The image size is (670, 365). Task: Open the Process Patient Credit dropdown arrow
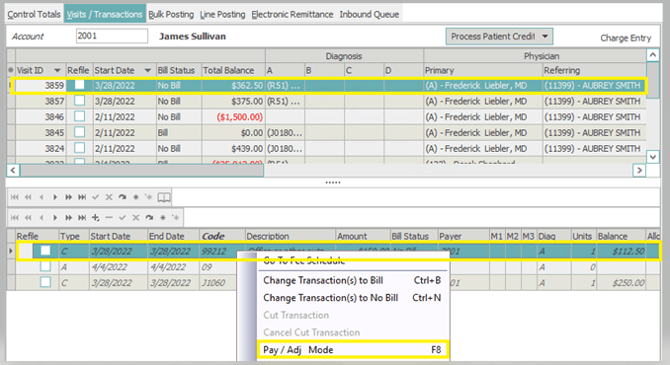tap(545, 36)
